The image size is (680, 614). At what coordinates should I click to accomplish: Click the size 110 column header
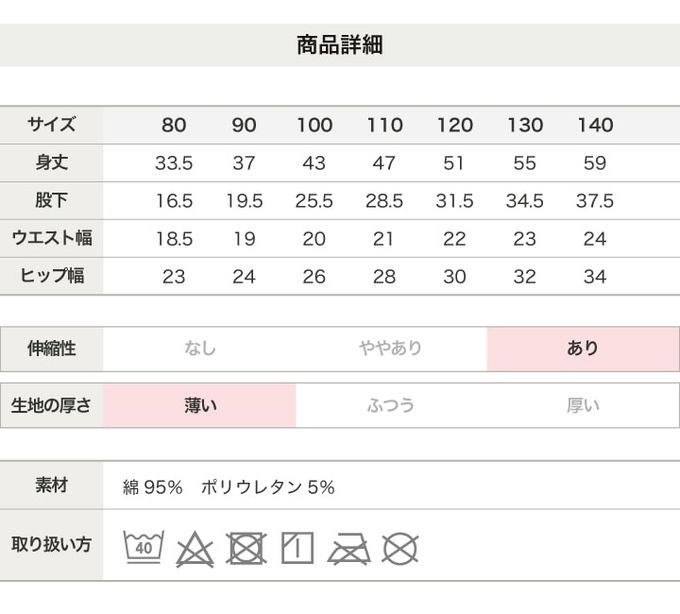384,125
